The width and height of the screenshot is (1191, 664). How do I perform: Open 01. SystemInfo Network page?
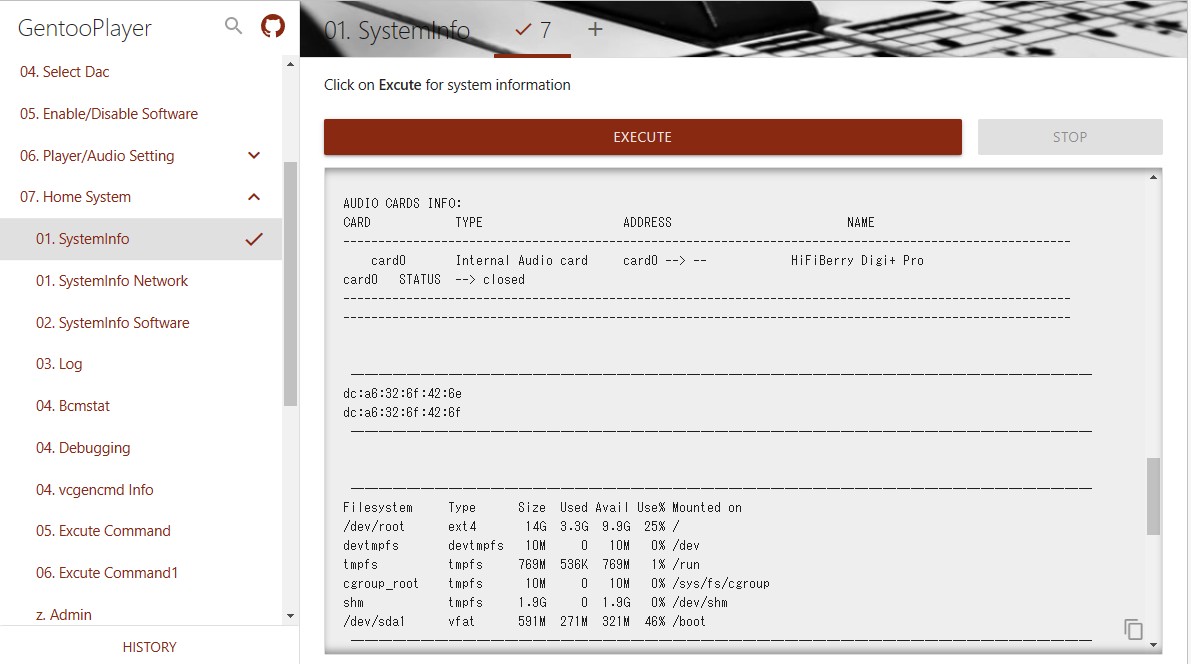pos(112,281)
